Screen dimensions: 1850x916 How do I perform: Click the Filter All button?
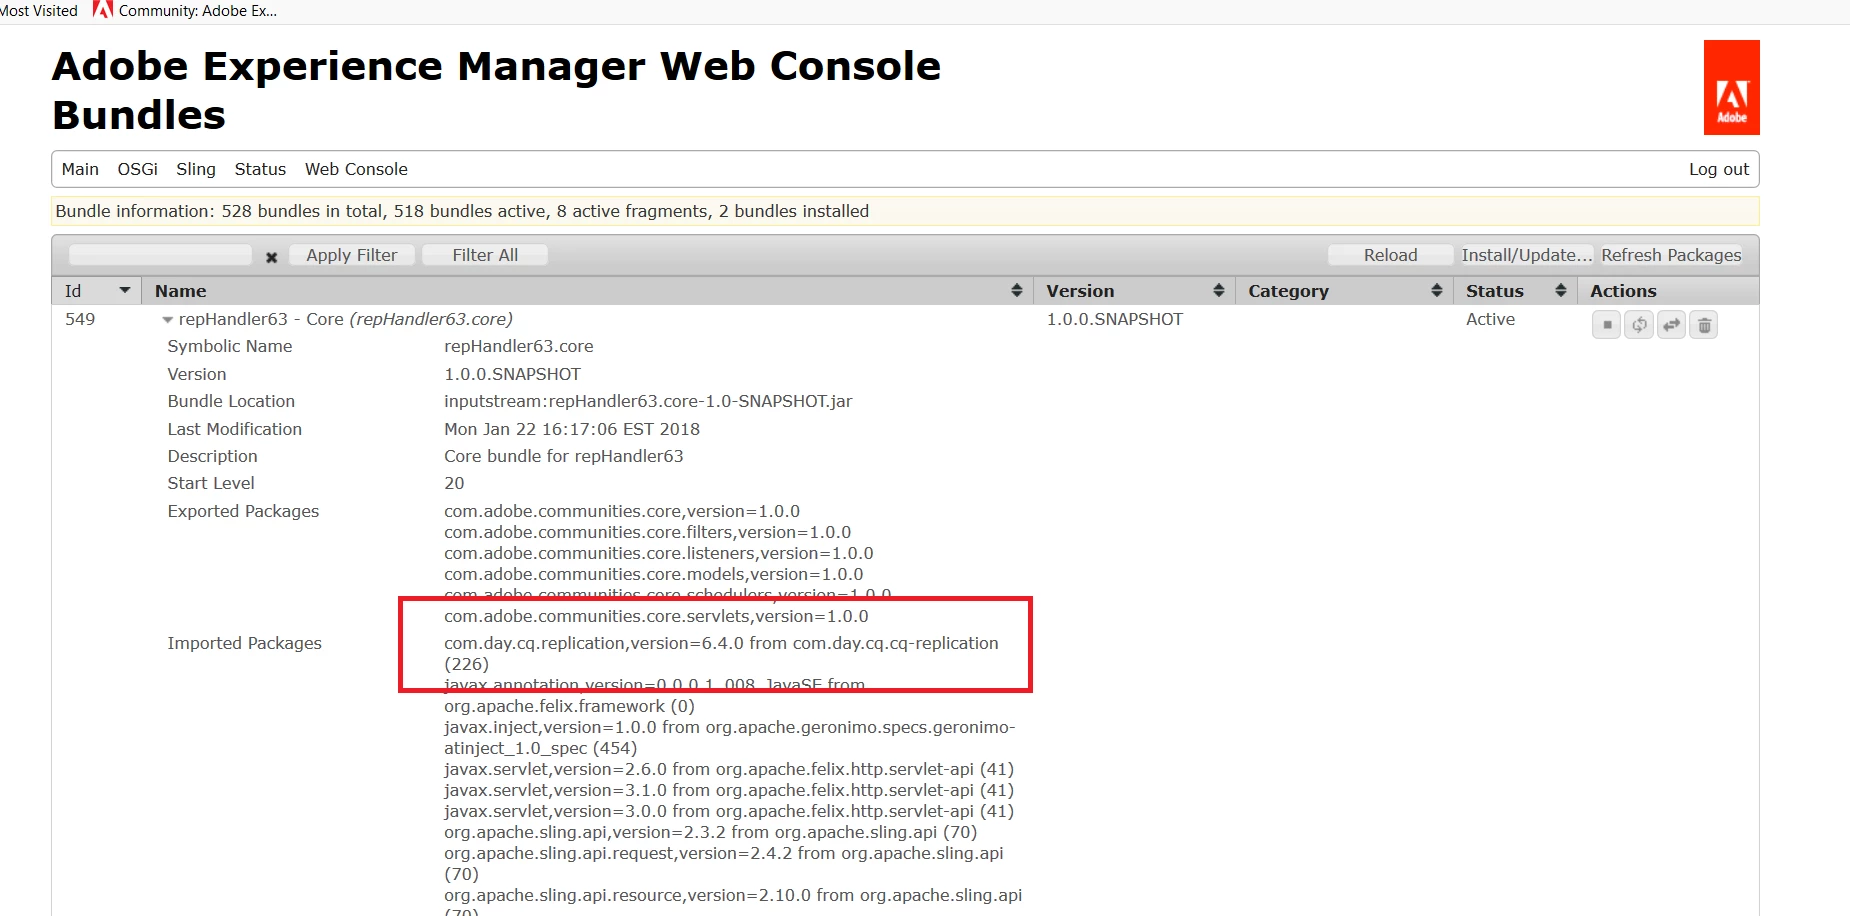(x=485, y=255)
